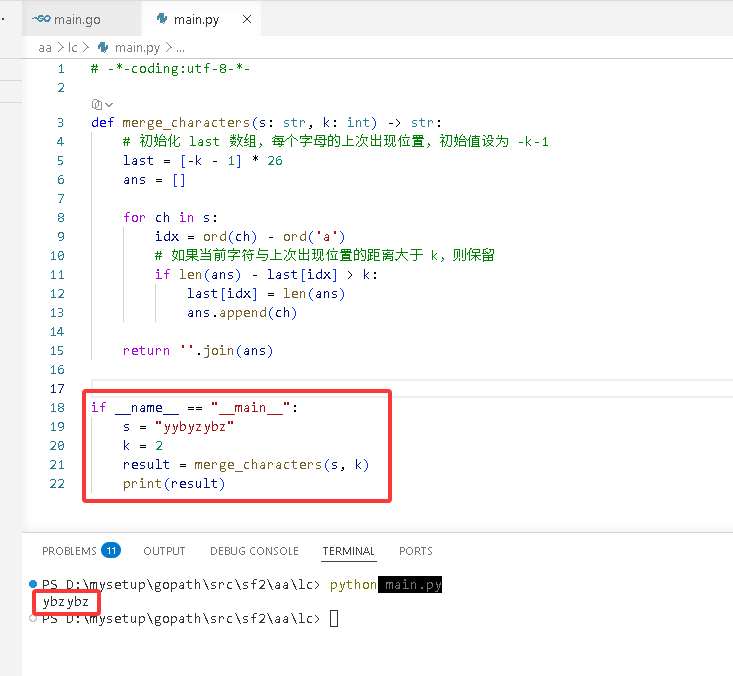The image size is (733, 676).
Task: Switch to the main.go tab
Action: pyautogui.click(x=66, y=19)
